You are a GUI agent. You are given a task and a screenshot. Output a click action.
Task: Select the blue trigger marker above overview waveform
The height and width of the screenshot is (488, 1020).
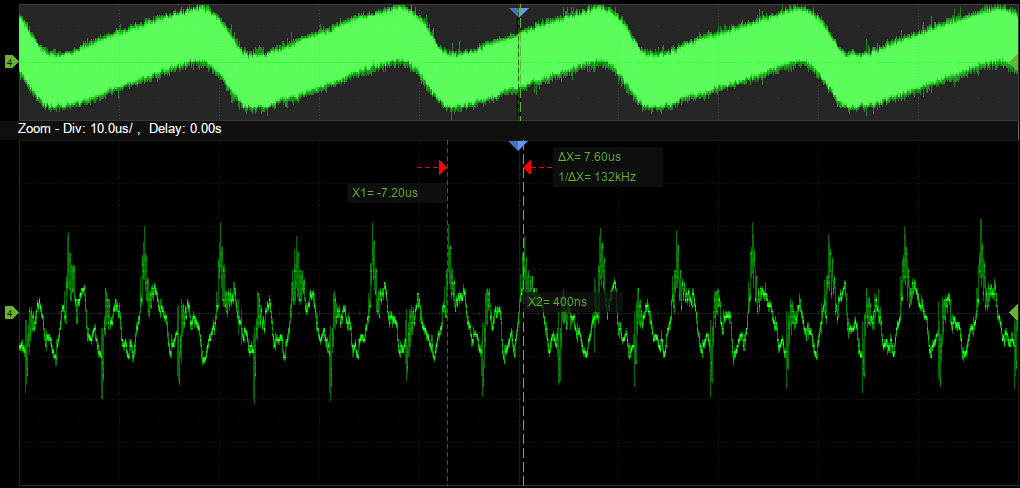(517, 12)
